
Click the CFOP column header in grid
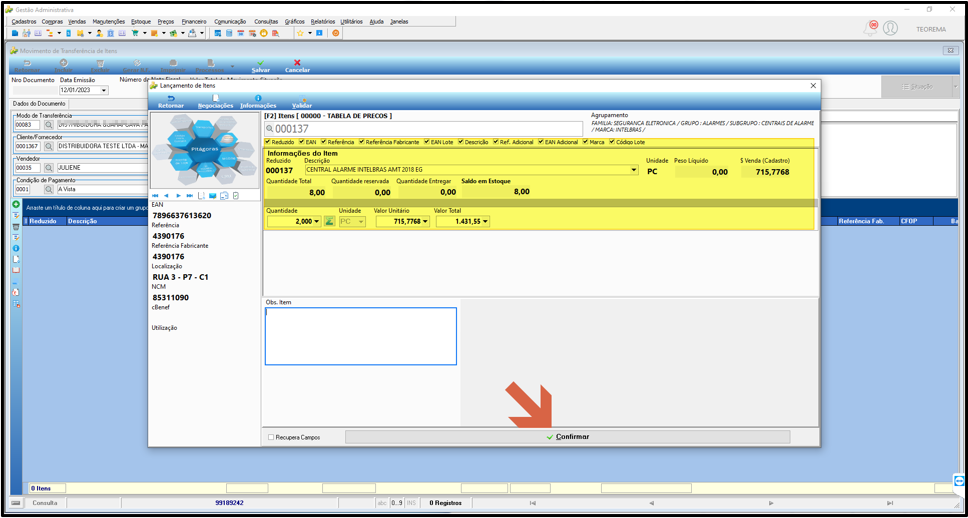[915, 220]
